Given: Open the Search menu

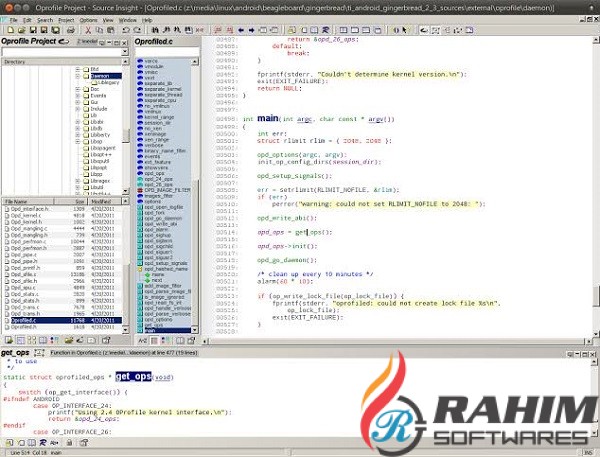Looking at the screenshot, I should pos(45,20).
